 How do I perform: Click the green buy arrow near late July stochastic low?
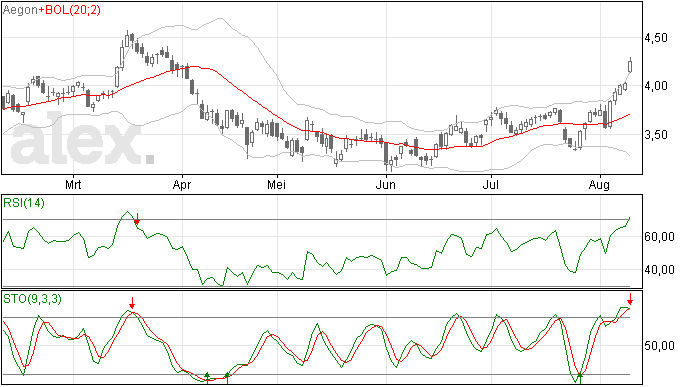click(x=580, y=378)
